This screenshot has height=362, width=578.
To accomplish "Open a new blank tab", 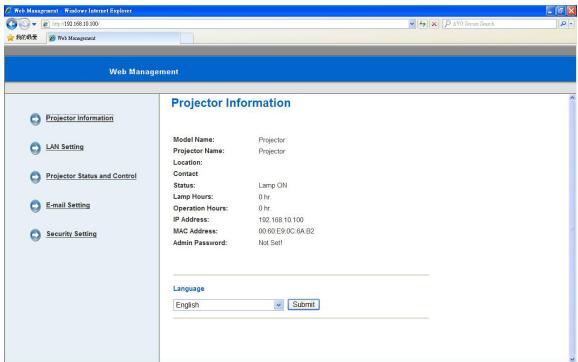I will [187, 38].
